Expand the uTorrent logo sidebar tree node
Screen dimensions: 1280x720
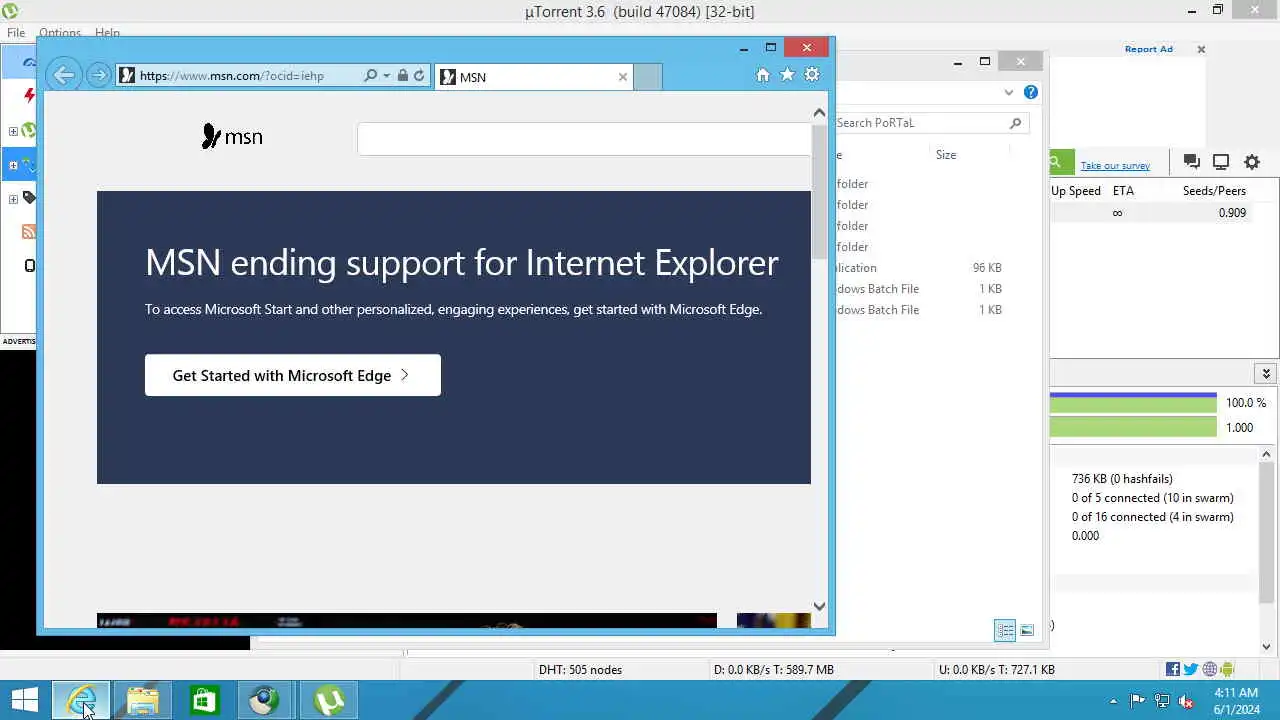coord(13,131)
